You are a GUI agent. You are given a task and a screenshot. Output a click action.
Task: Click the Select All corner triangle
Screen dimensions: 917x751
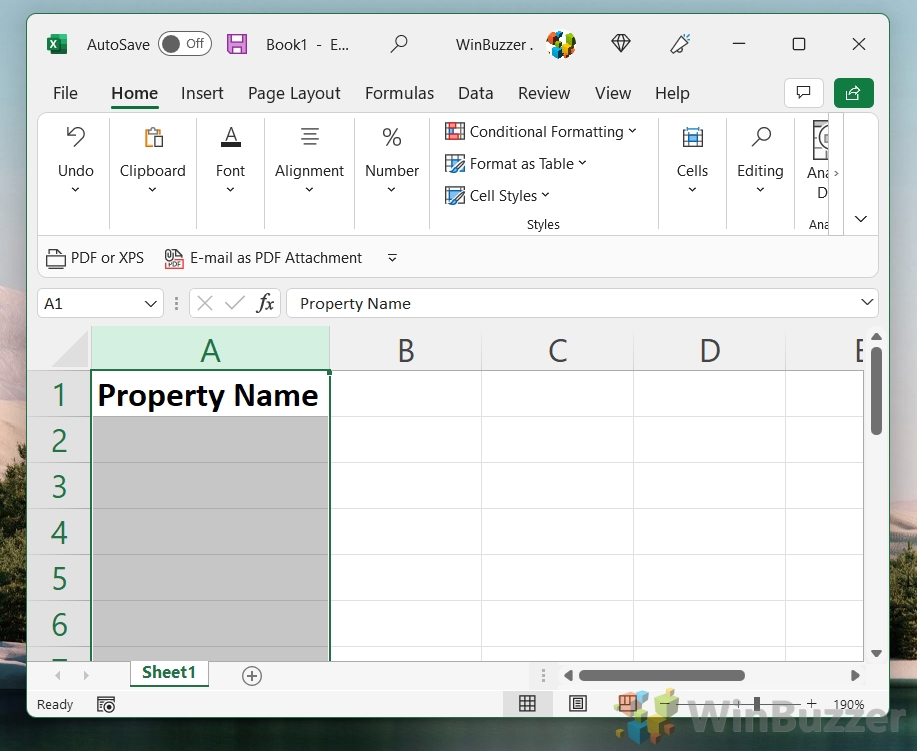tap(70, 349)
